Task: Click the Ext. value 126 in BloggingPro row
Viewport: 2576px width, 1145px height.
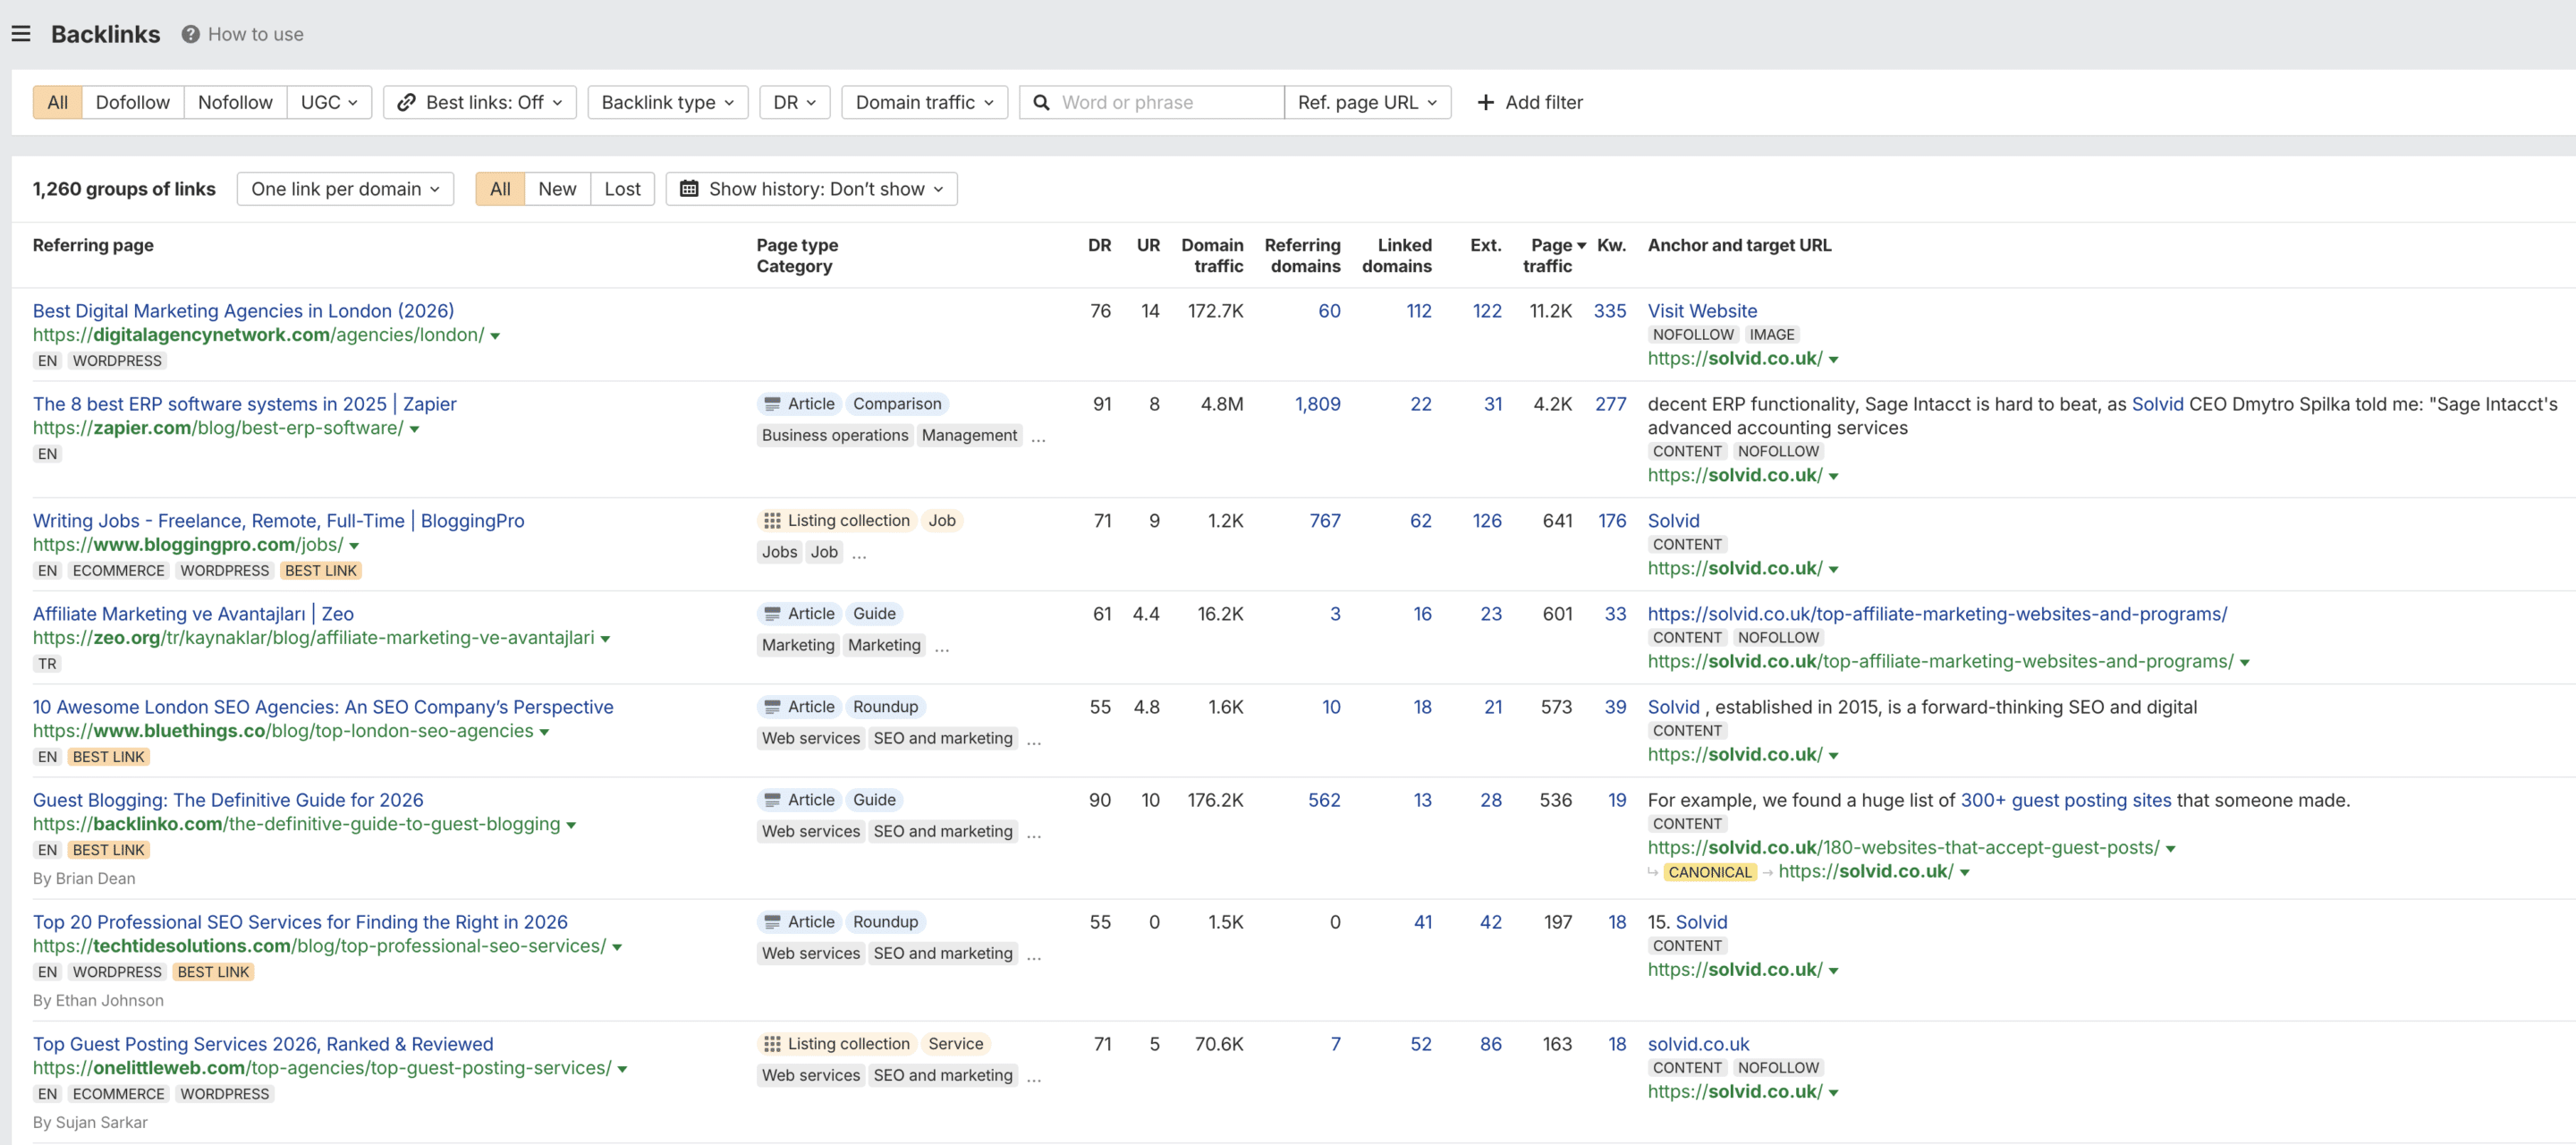Action: click(1486, 521)
